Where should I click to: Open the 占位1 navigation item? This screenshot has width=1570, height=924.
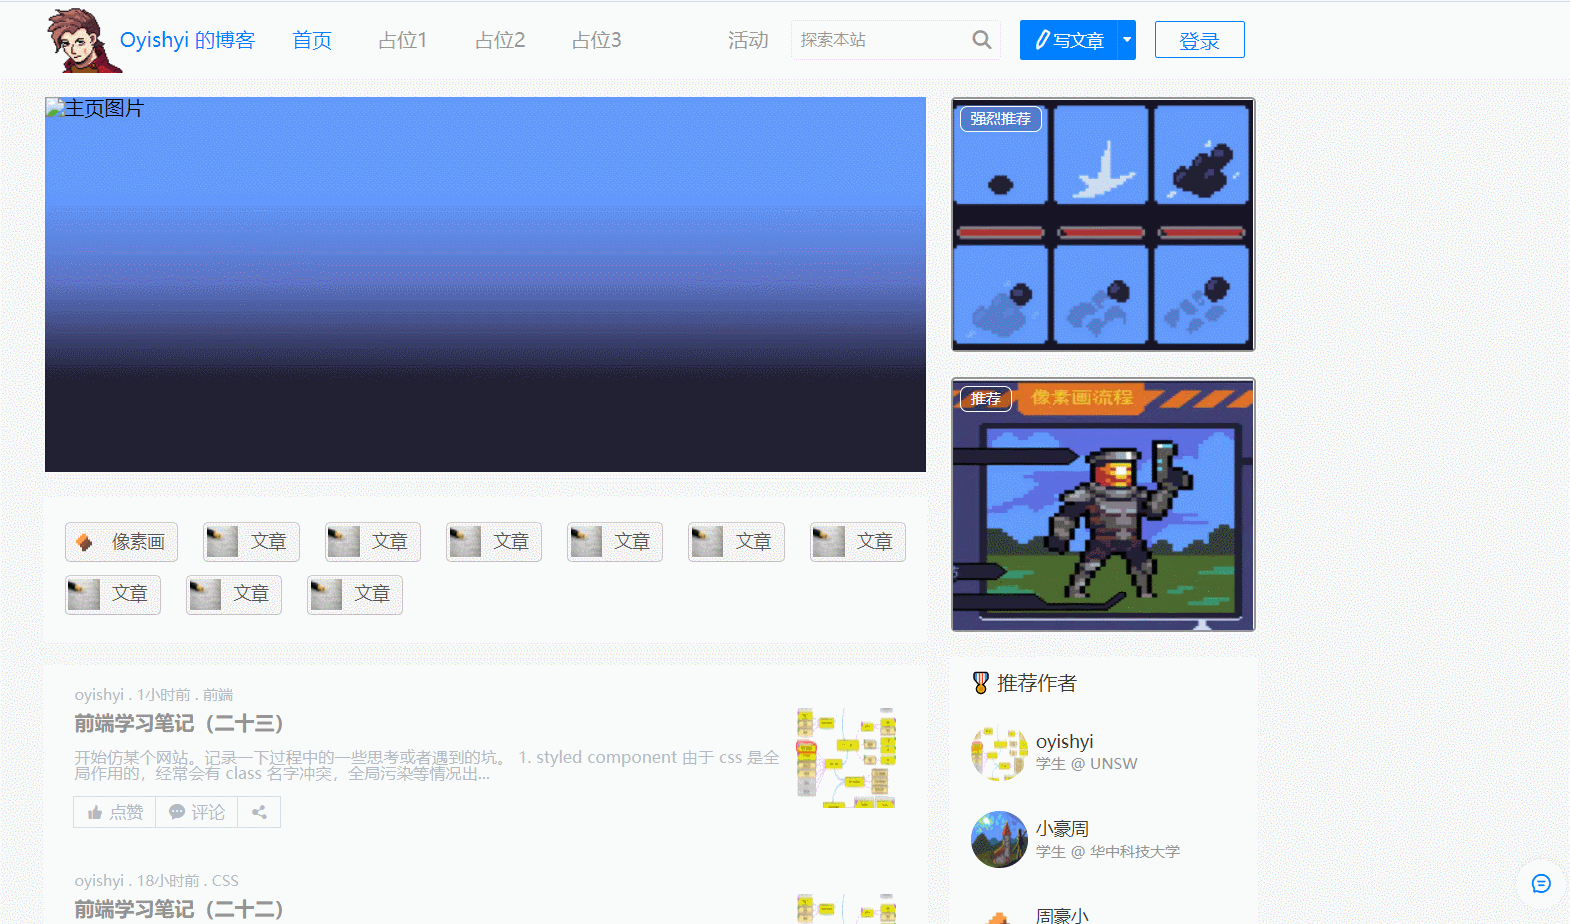[x=403, y=40]
